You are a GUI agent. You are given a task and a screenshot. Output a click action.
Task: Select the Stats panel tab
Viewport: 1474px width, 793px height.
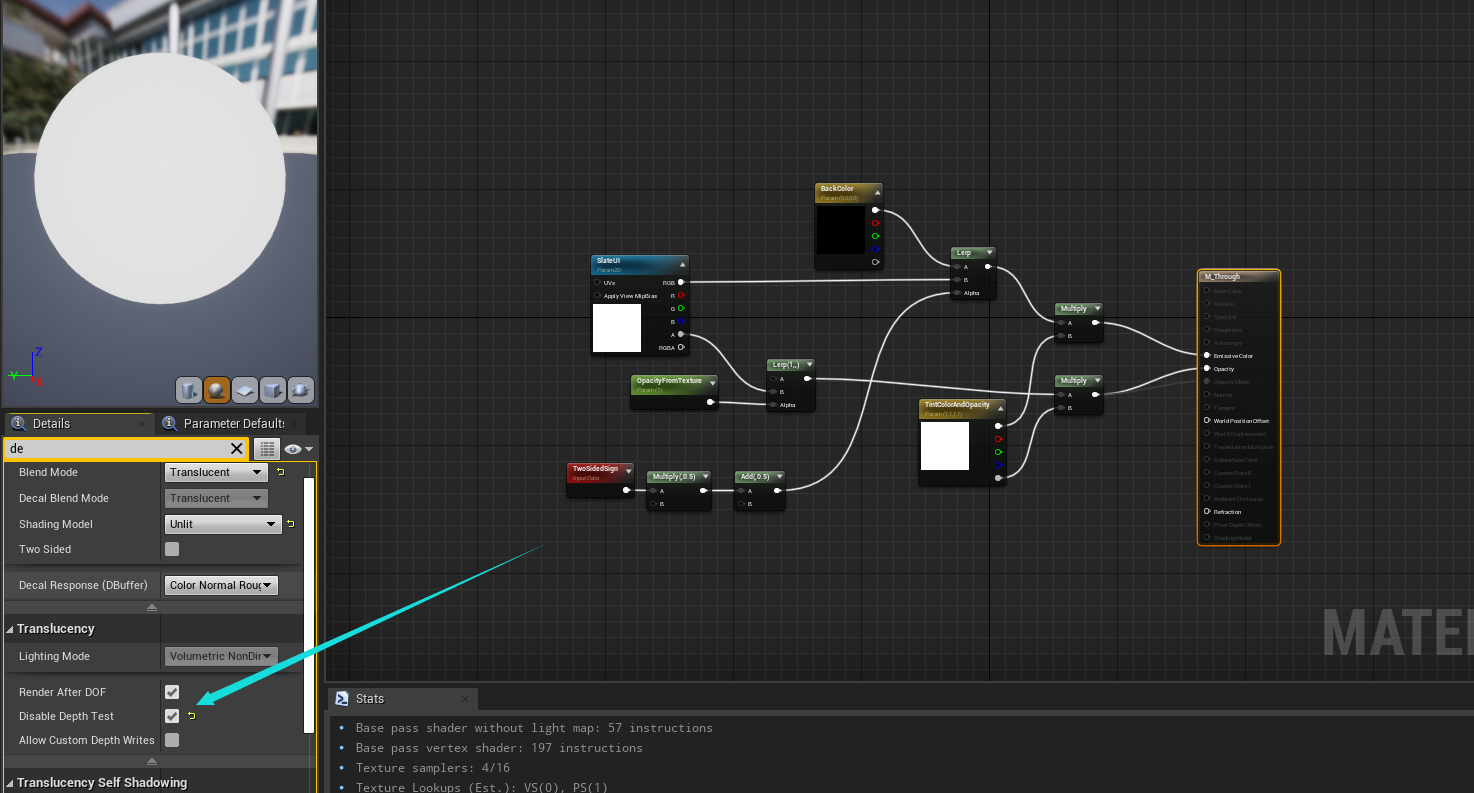pos(369,699)
